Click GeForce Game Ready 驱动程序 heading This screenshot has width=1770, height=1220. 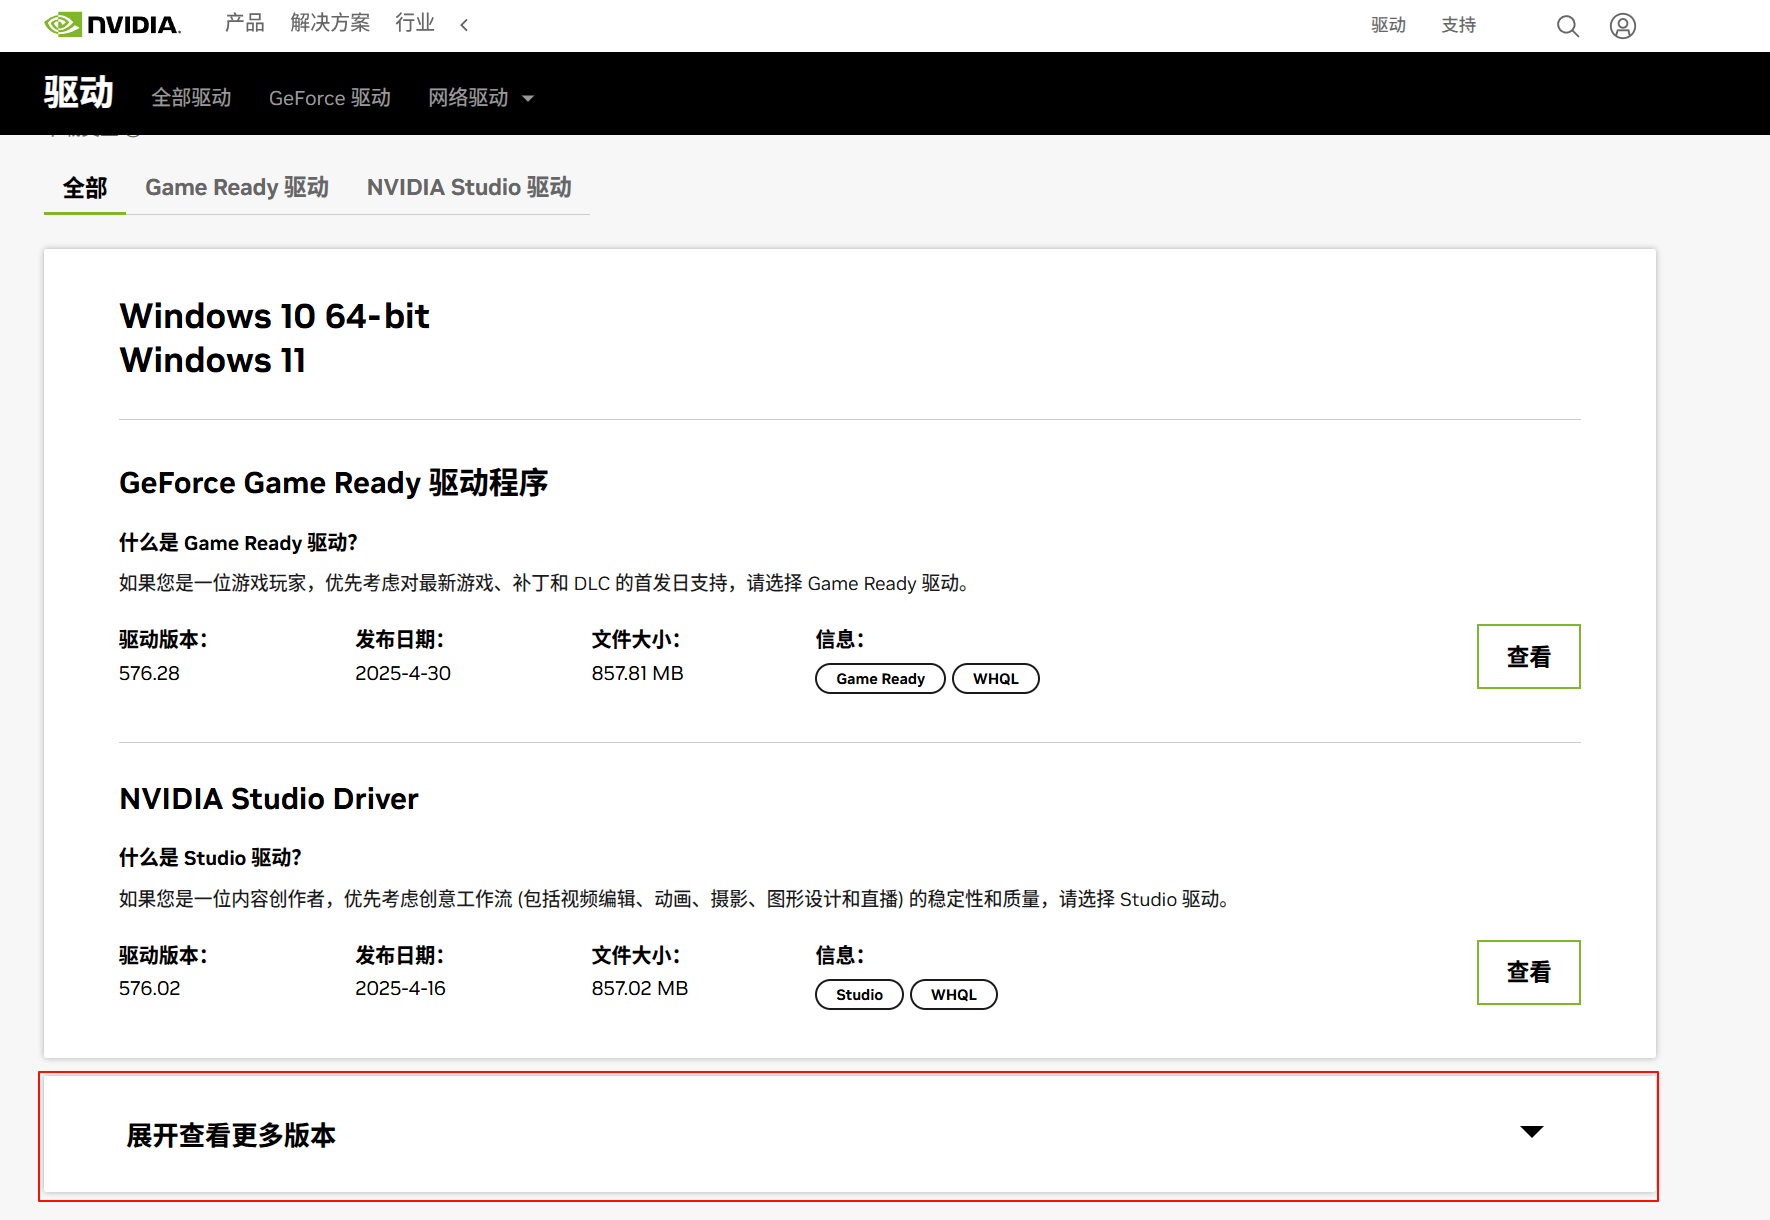pyautogui.click(x=333, y=483)
